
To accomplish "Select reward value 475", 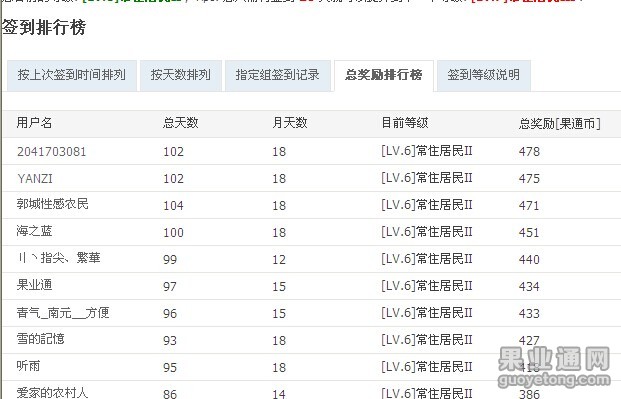I will tap(529, 179).
